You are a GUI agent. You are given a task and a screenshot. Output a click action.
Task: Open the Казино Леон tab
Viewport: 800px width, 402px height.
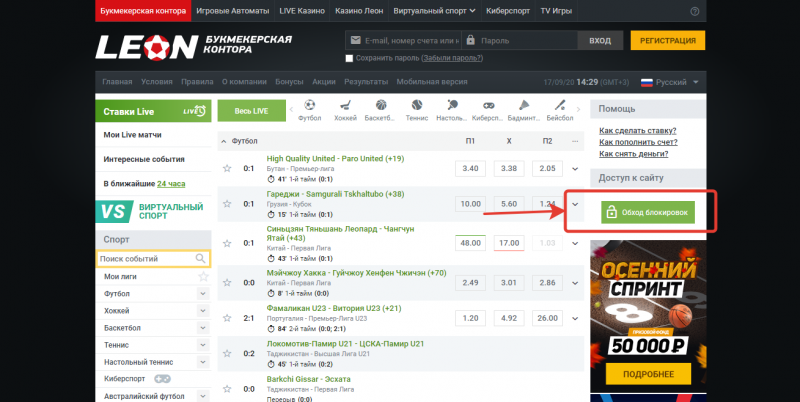359,11
